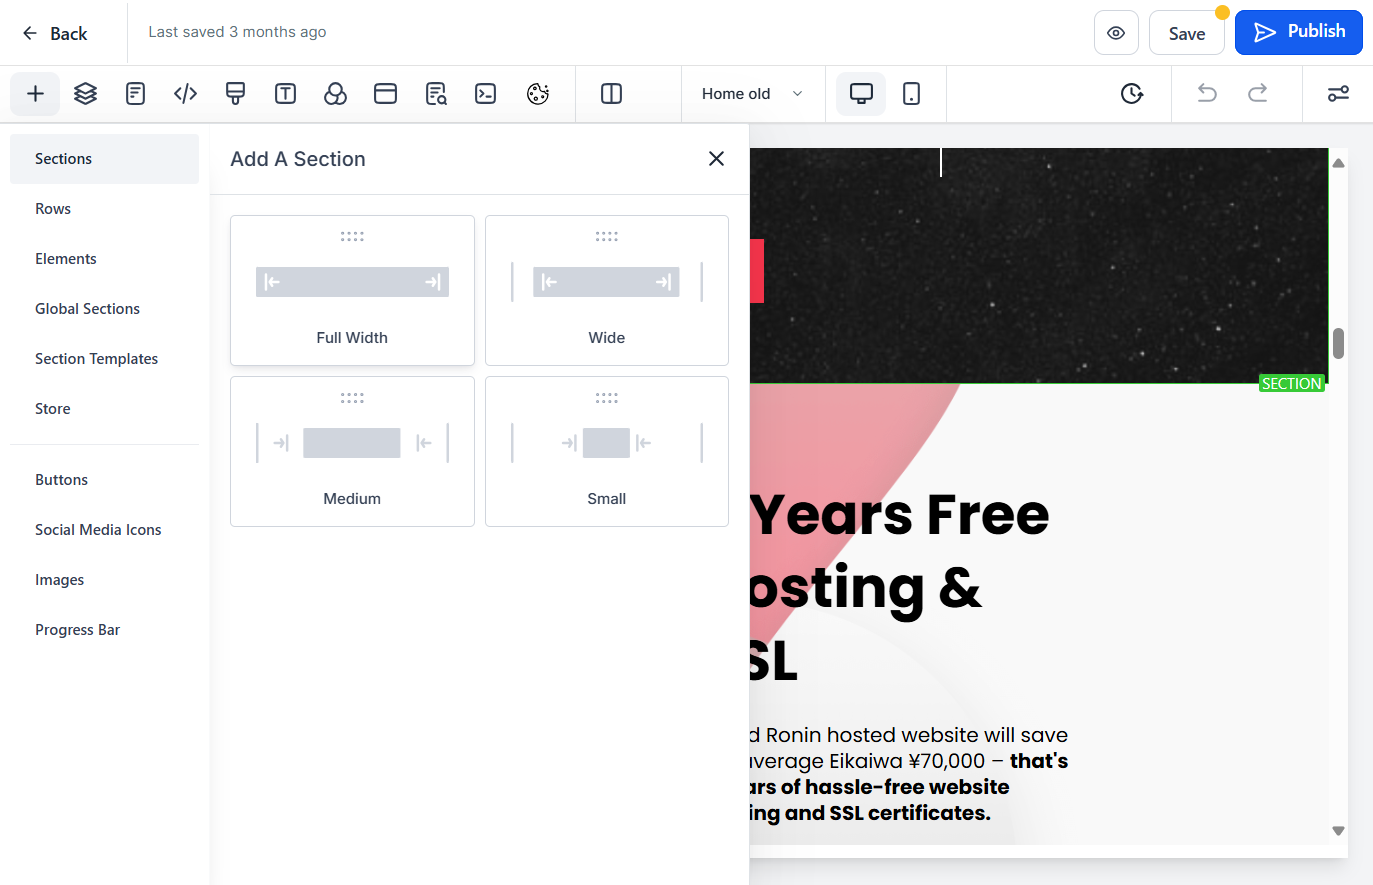This screenshot has width=1373, height=885.
Task: Click the green SECTION label tag
Action: pos(1292,383)
